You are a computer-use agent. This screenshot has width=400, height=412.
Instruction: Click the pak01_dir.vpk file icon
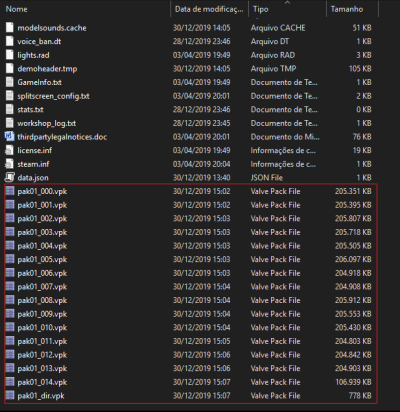tap(10, 396)
